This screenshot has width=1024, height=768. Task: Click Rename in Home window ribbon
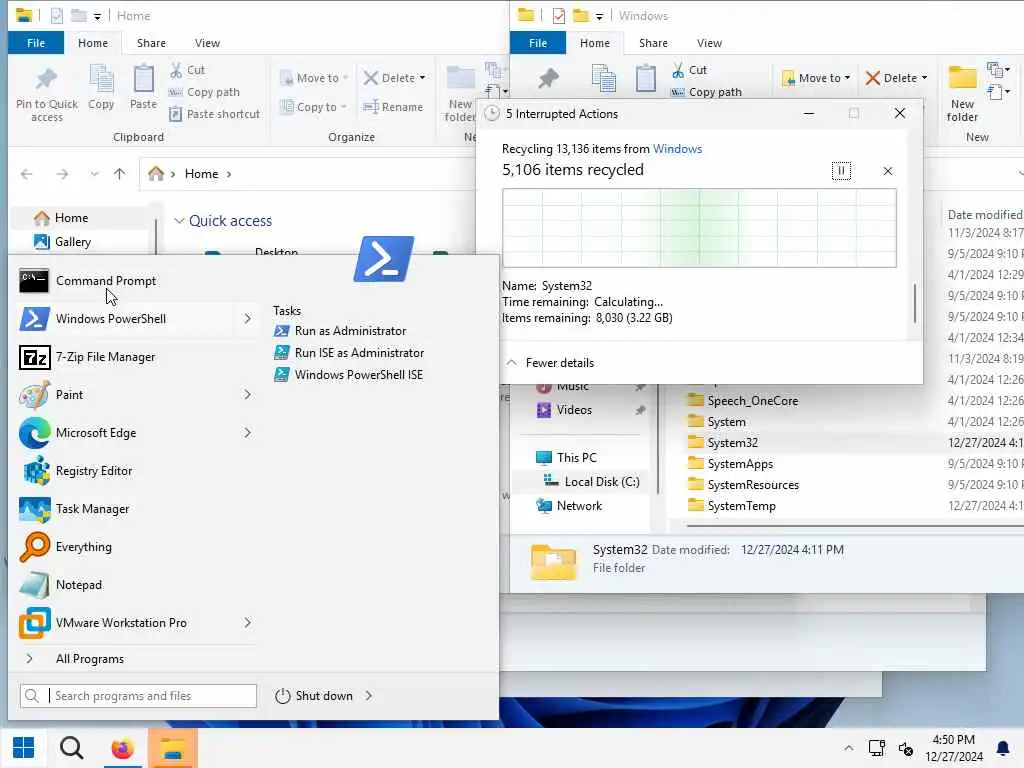coord(393,107)
